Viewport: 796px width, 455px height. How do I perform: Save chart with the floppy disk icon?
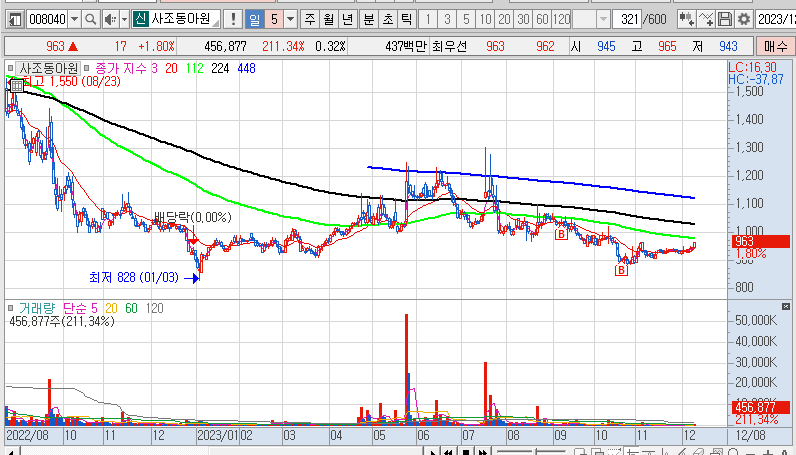[725, 20]
